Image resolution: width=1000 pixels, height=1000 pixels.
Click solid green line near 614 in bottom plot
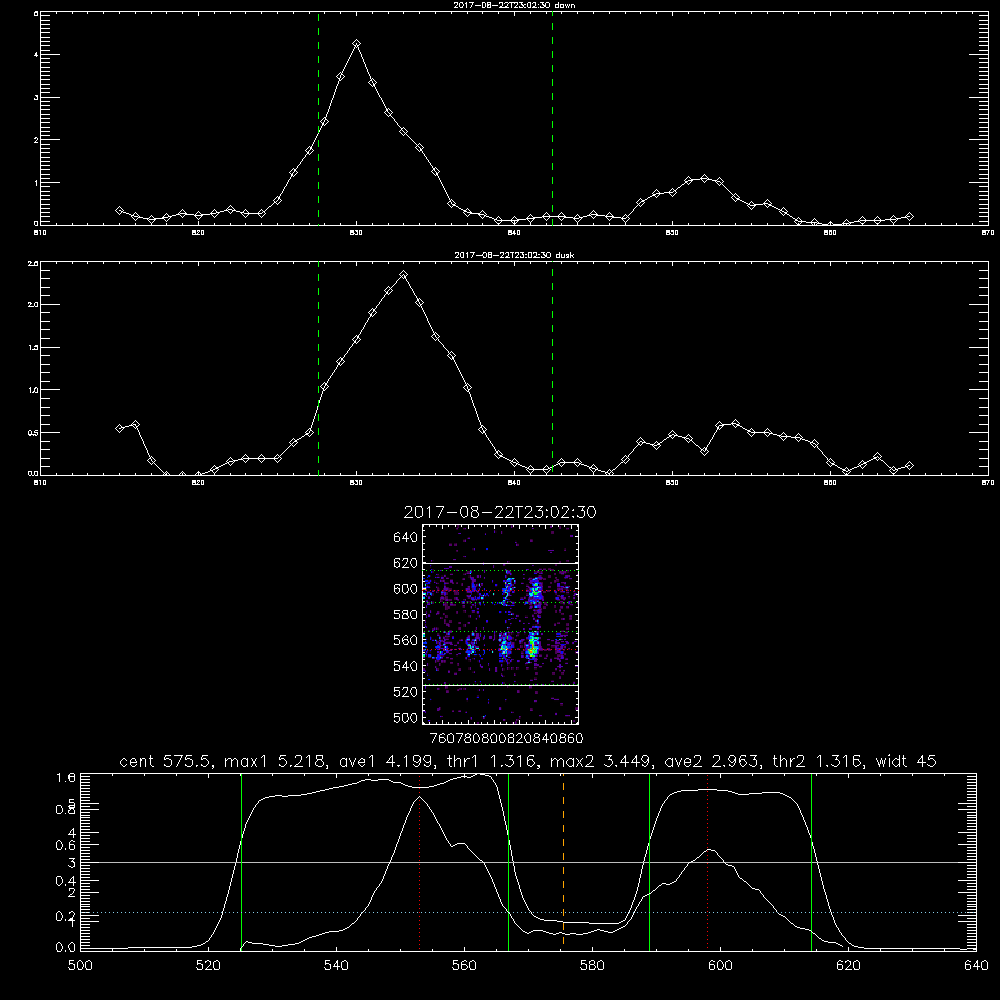811,861
